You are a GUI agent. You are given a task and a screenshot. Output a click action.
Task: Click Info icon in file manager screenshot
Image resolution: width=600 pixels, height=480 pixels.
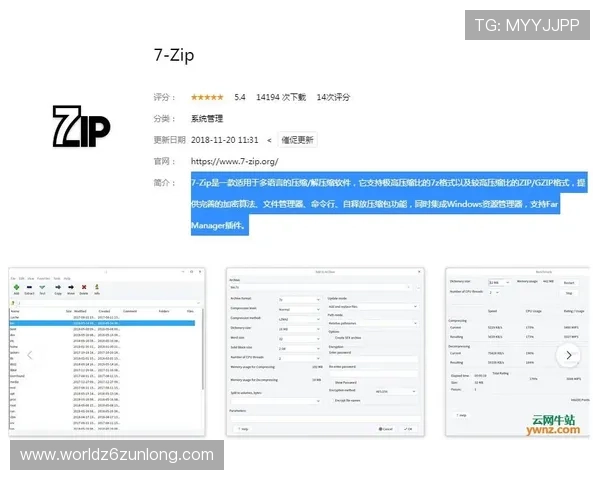(97, 289)
